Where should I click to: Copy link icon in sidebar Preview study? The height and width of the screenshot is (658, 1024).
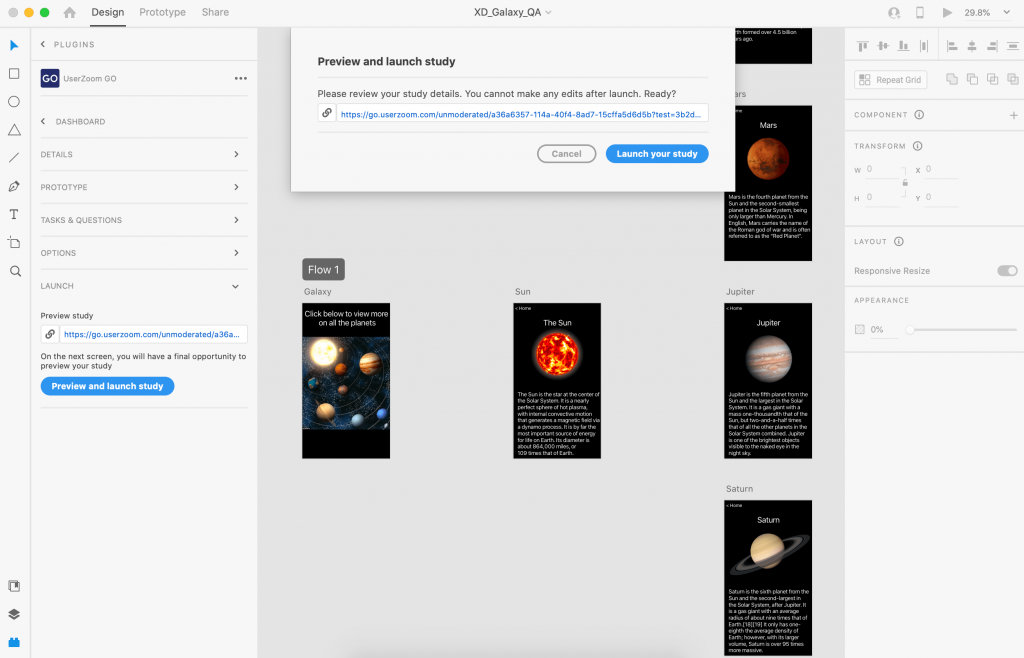[50, 334]
